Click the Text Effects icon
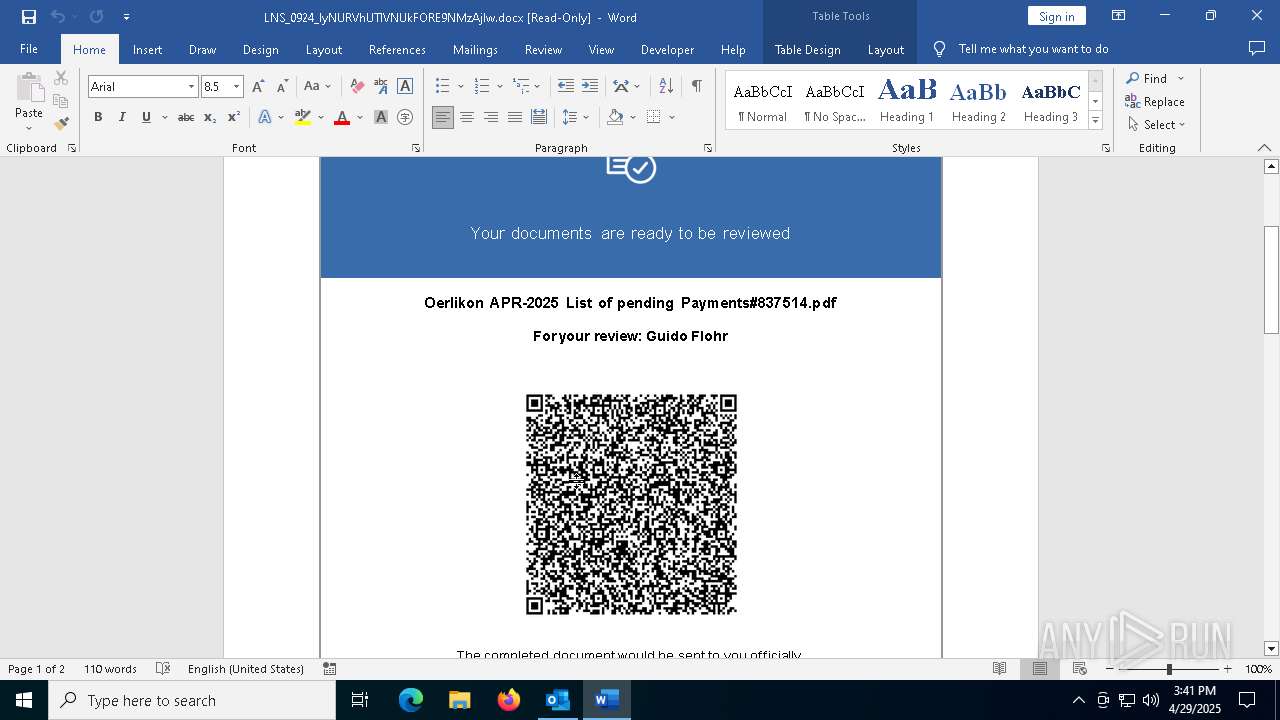 (265, 118)
